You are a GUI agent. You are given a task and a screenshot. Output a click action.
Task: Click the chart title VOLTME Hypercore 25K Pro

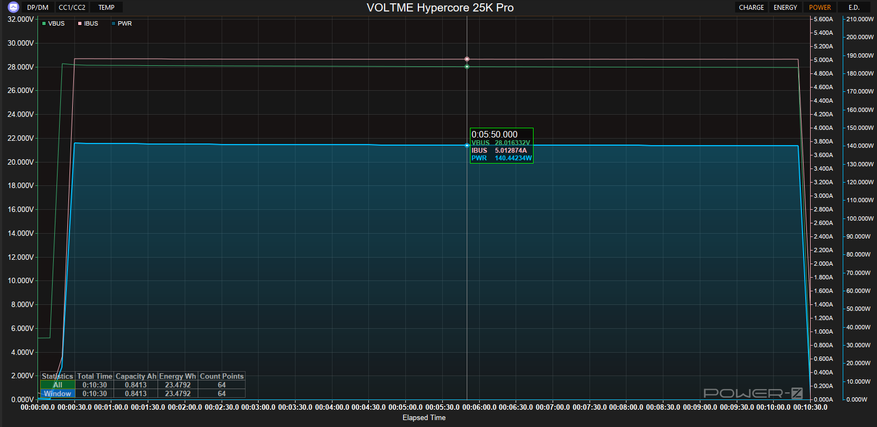(440, 7)
